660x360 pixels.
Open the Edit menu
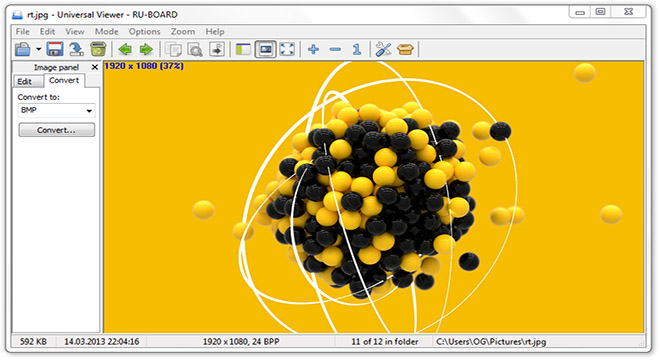[x=47, y=32]
